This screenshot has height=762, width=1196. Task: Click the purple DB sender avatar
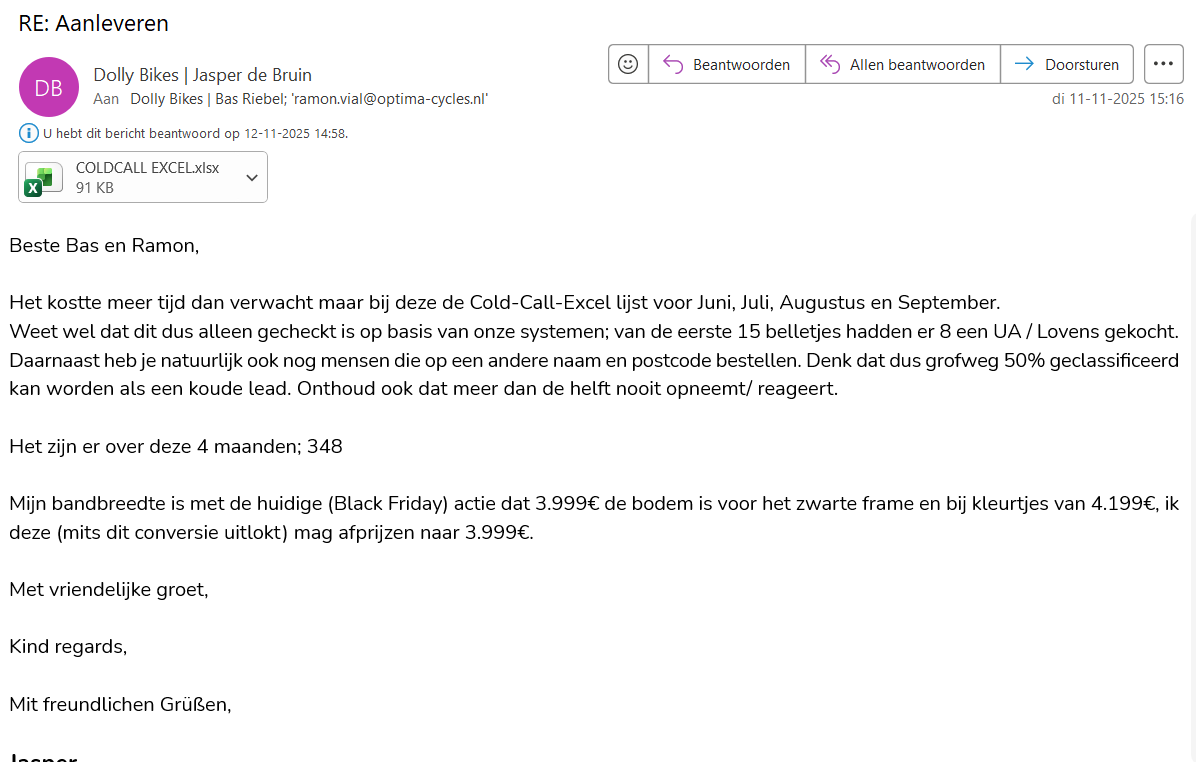48,87
